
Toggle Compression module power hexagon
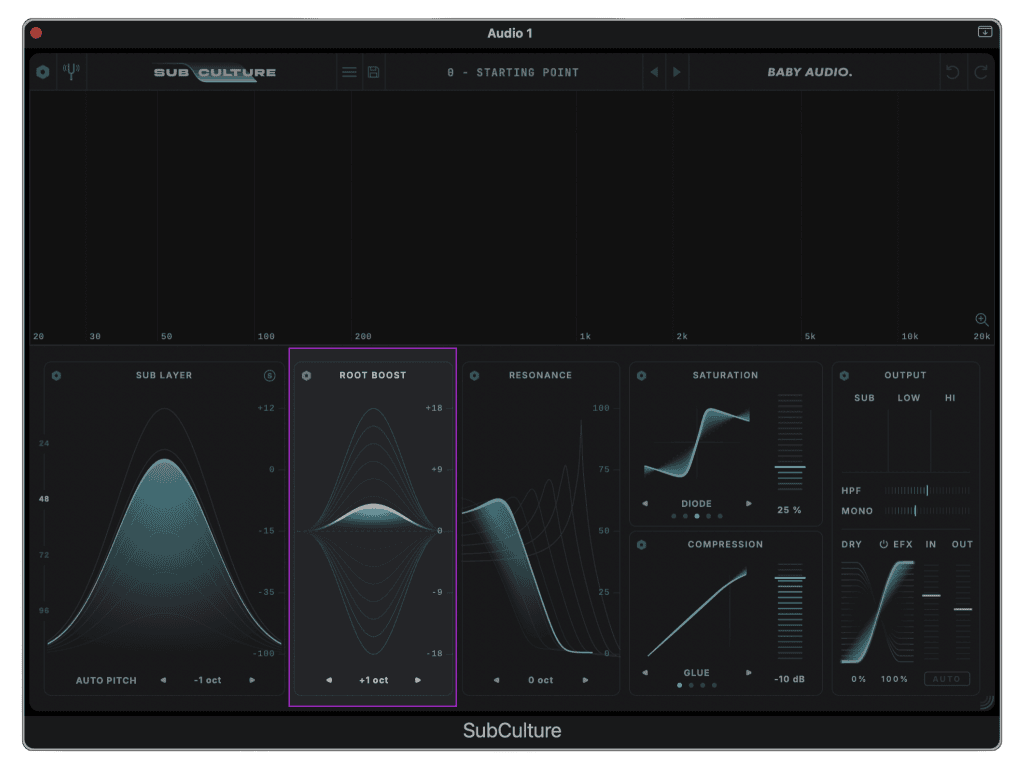[x=642, y=545]
